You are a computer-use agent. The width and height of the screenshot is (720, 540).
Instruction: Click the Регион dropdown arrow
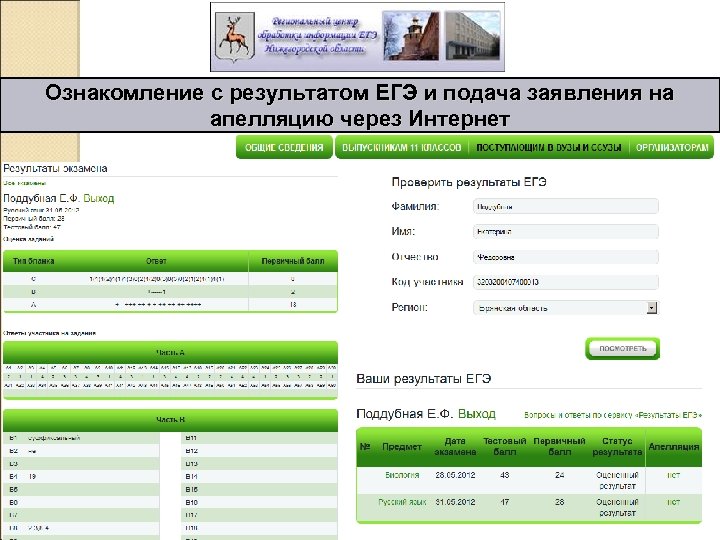coord(652,308)
